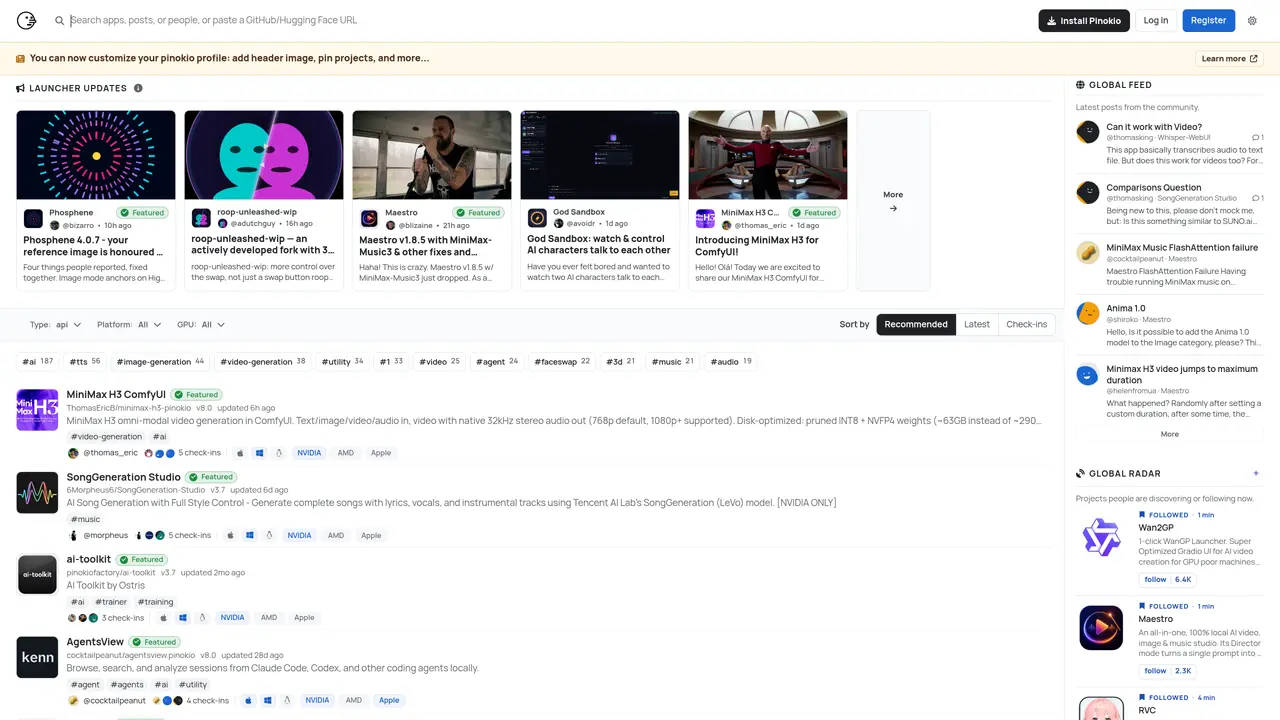Viewport: 1280px width, 720px height.
Task: Sort by Latest
Action: pyautogui.click(x=977, y=324)
